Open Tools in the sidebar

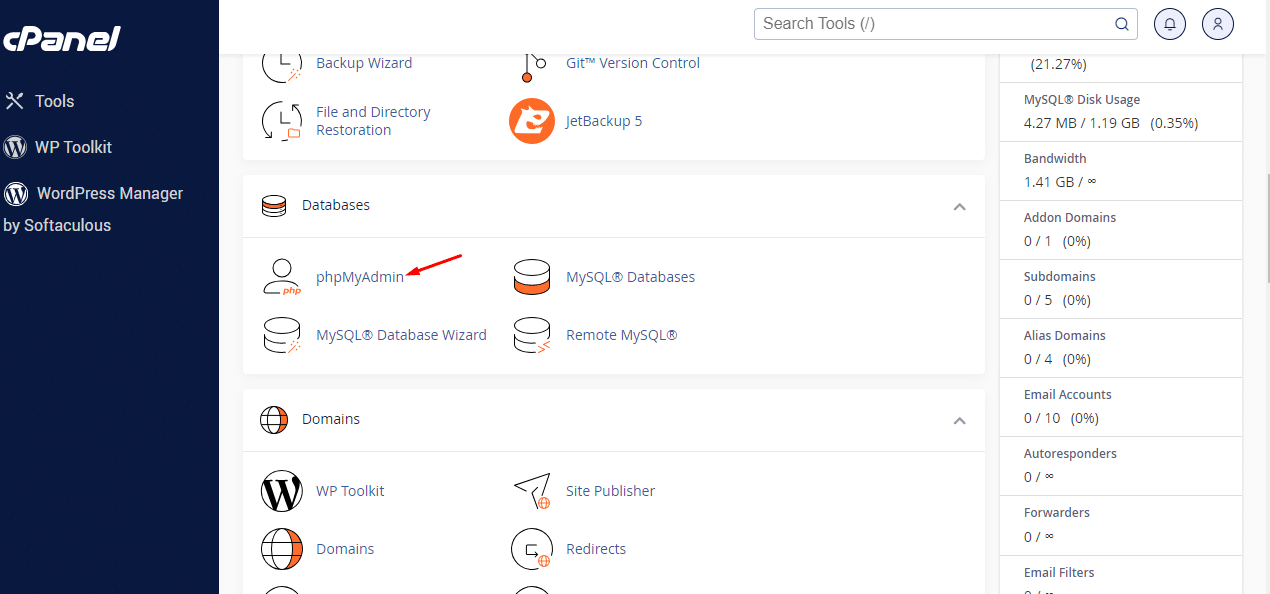54,101
